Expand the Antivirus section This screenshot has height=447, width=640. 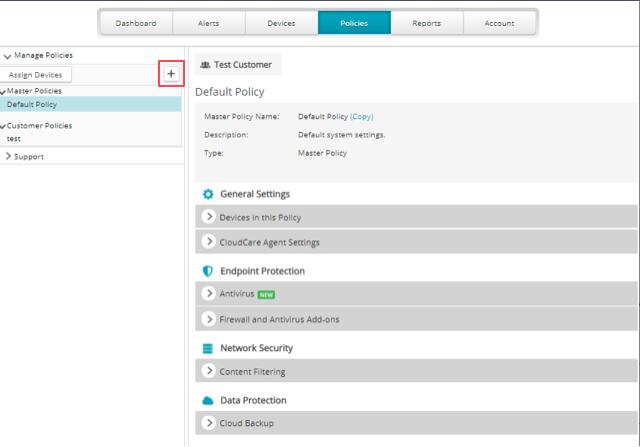tap(210, 294)
